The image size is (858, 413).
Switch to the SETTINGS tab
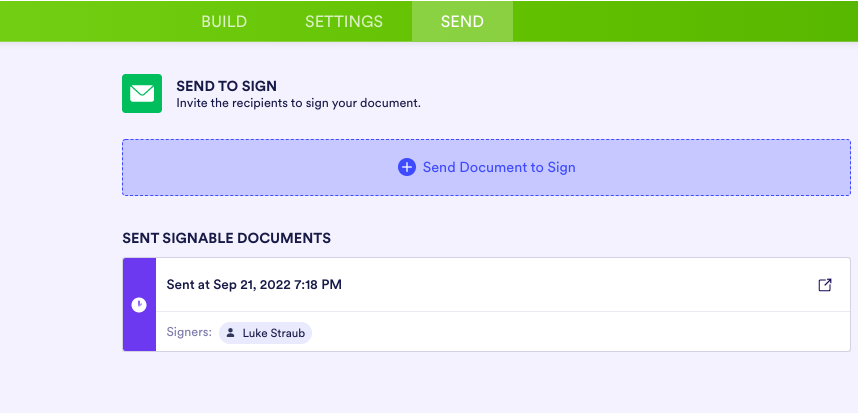point(343,21)
